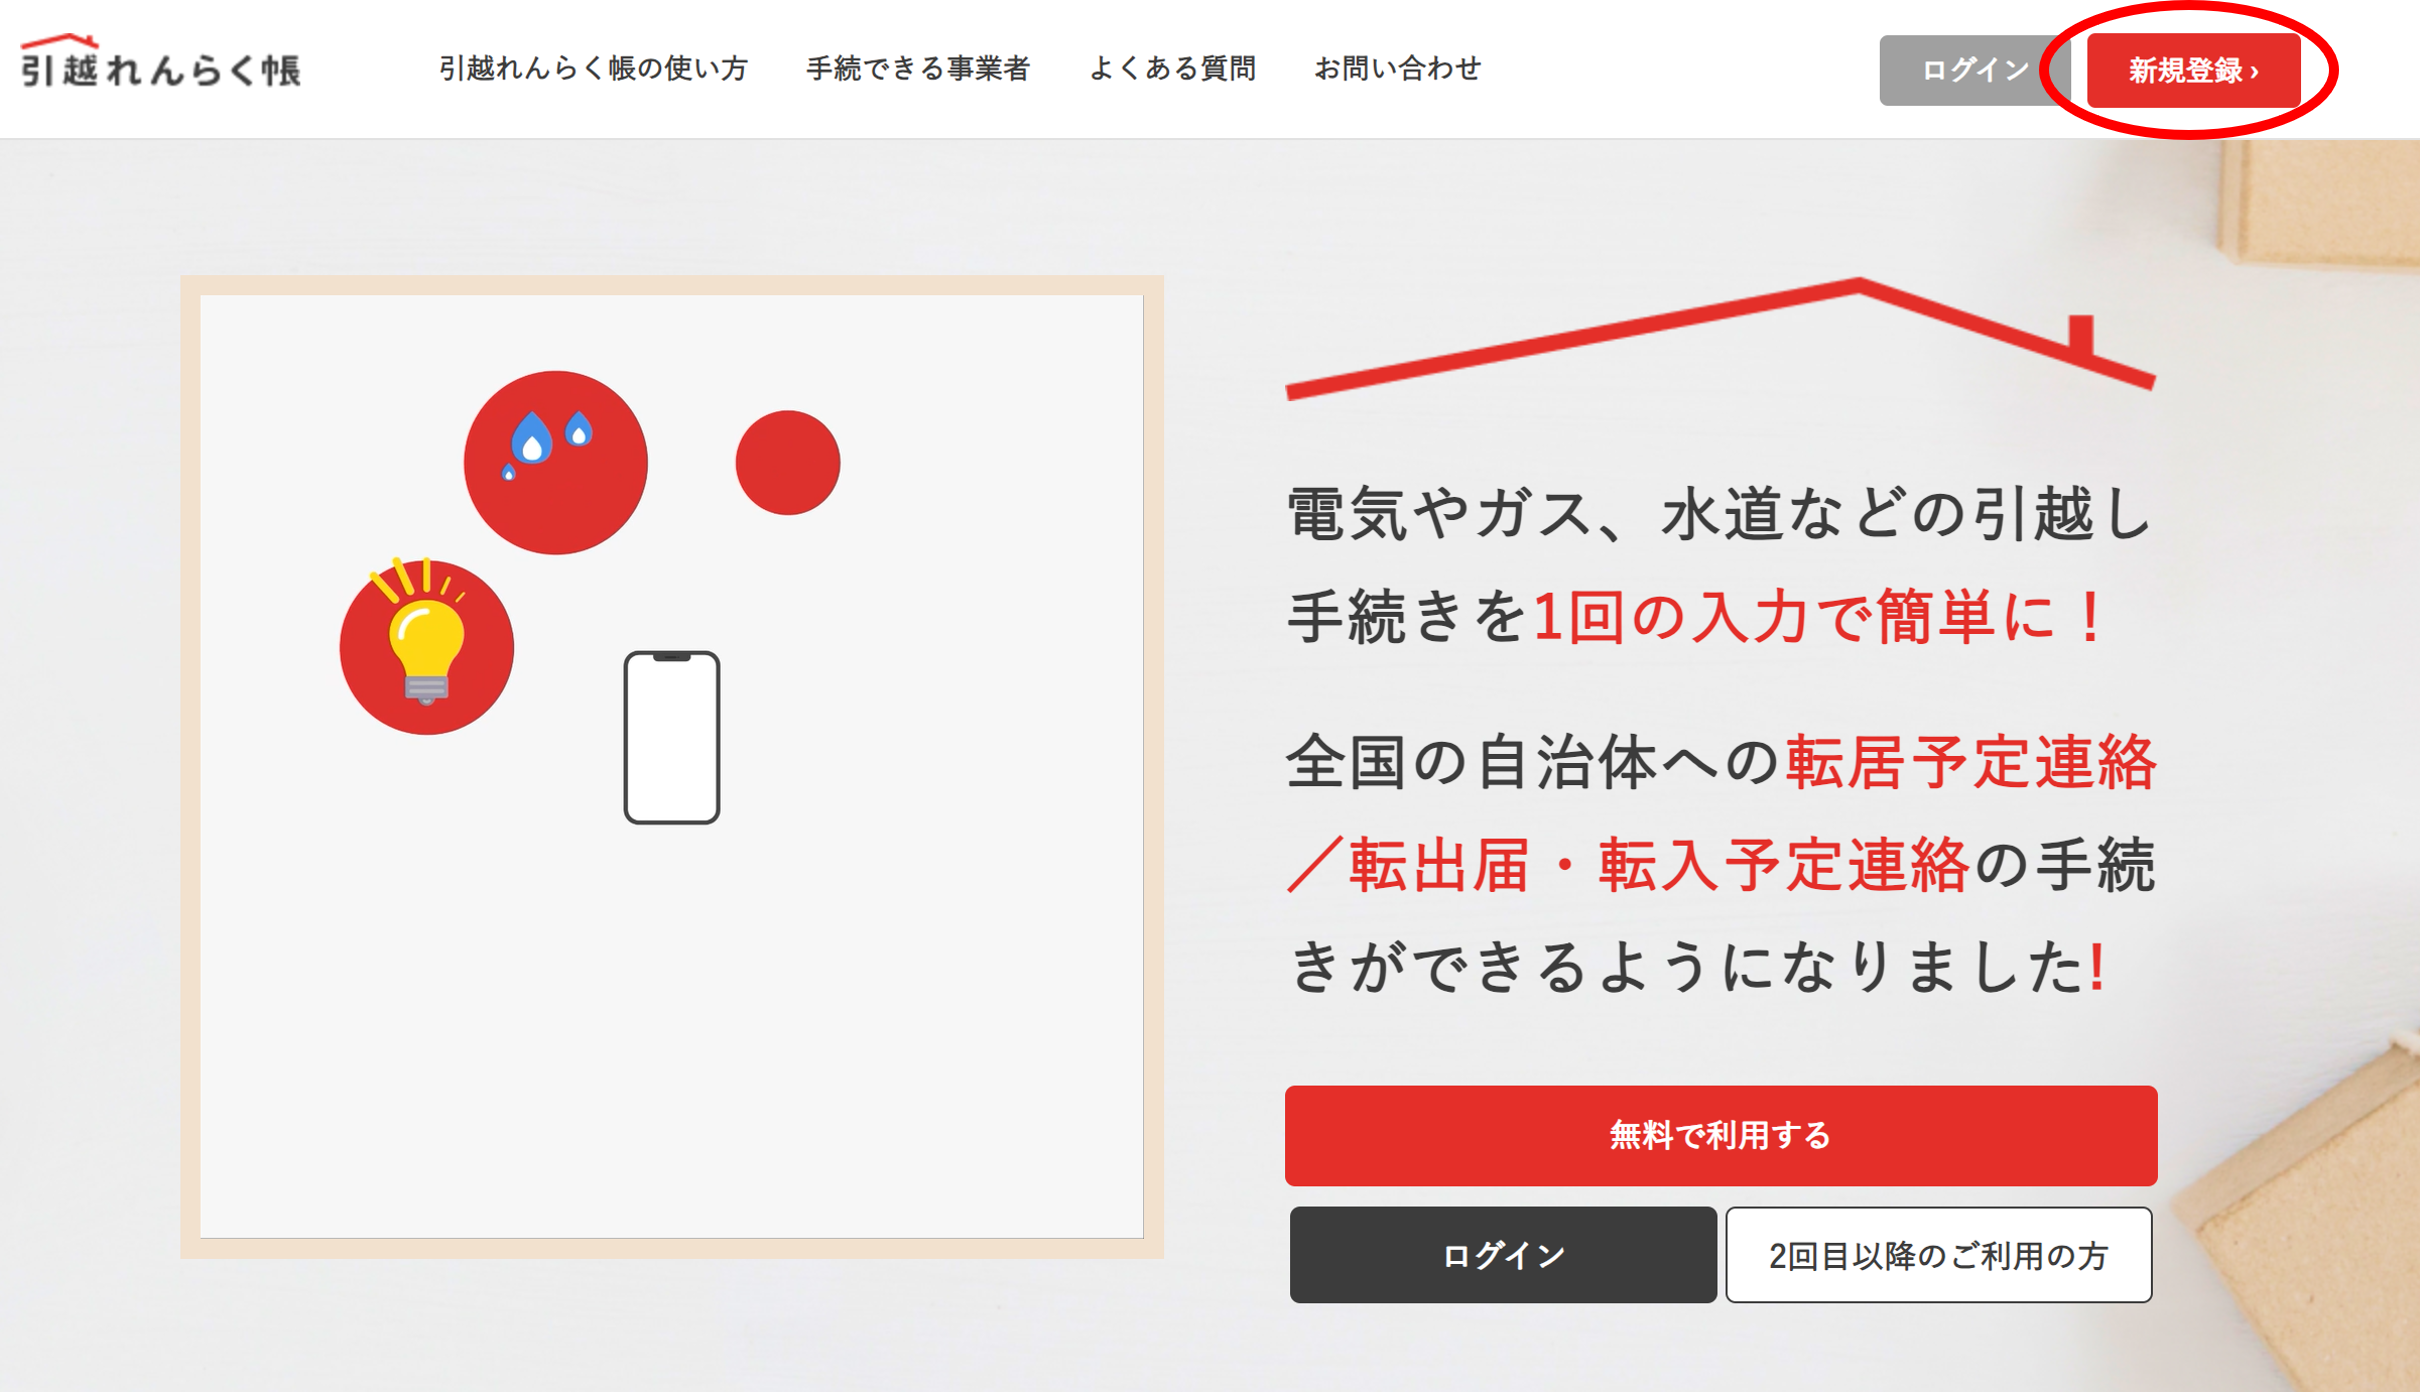Open 手続できる事業者 page

pyautogui.click(x=918, y=69)
